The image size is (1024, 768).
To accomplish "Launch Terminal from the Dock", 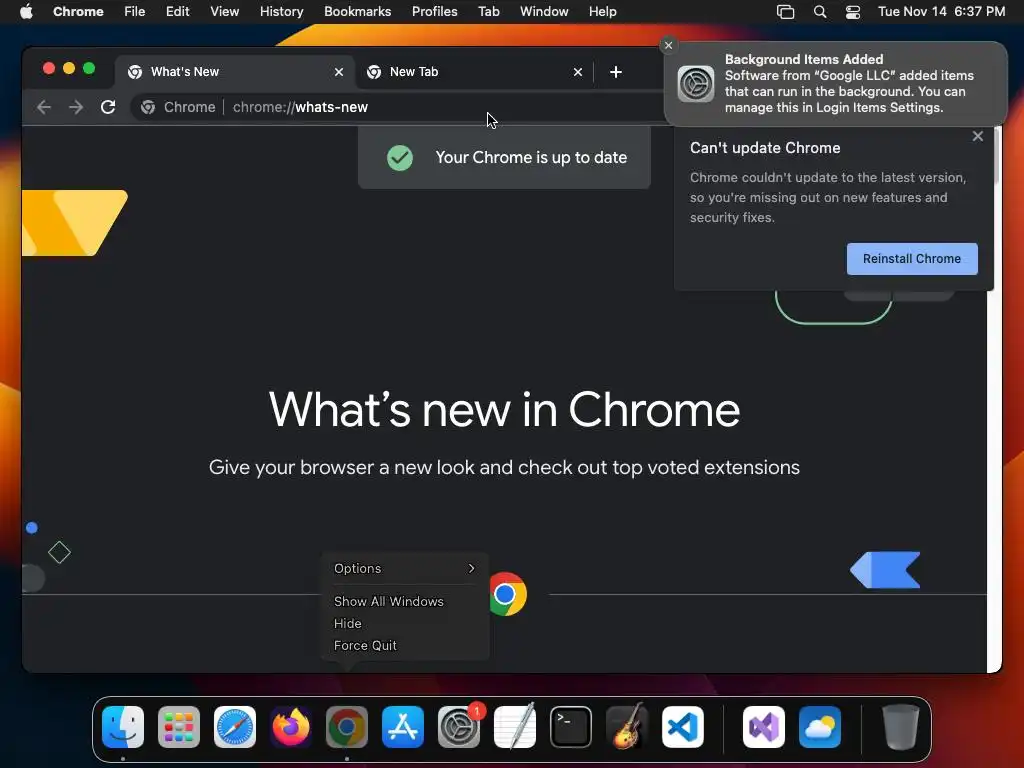I will click(571, 727).
